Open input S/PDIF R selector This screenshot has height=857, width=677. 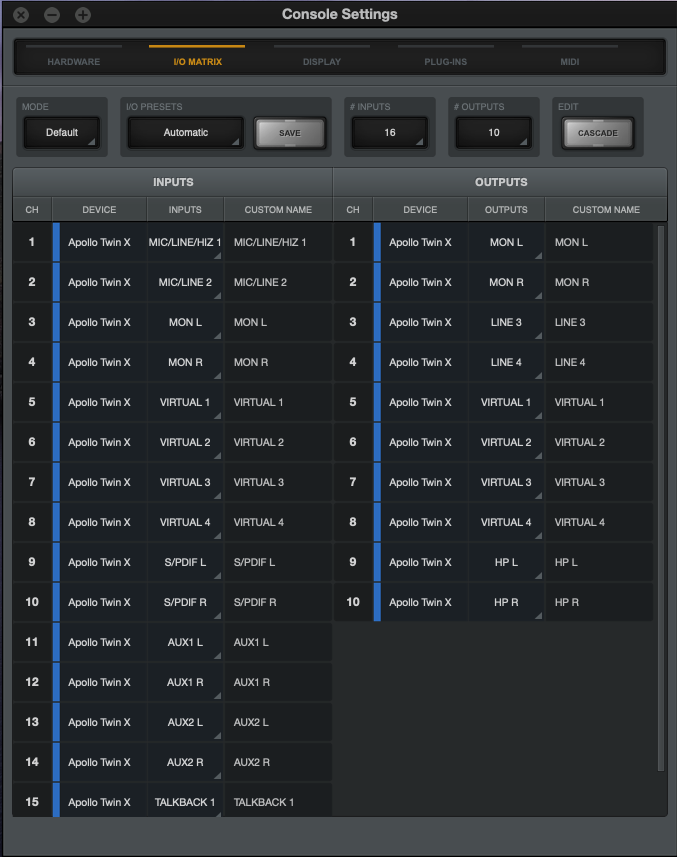tap(185, 602)
